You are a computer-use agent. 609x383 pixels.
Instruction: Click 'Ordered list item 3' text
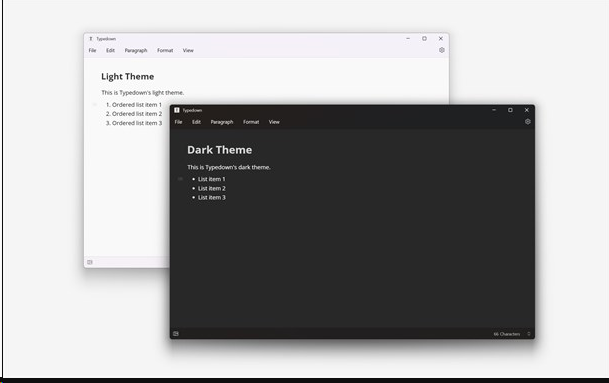pos(137,123)
